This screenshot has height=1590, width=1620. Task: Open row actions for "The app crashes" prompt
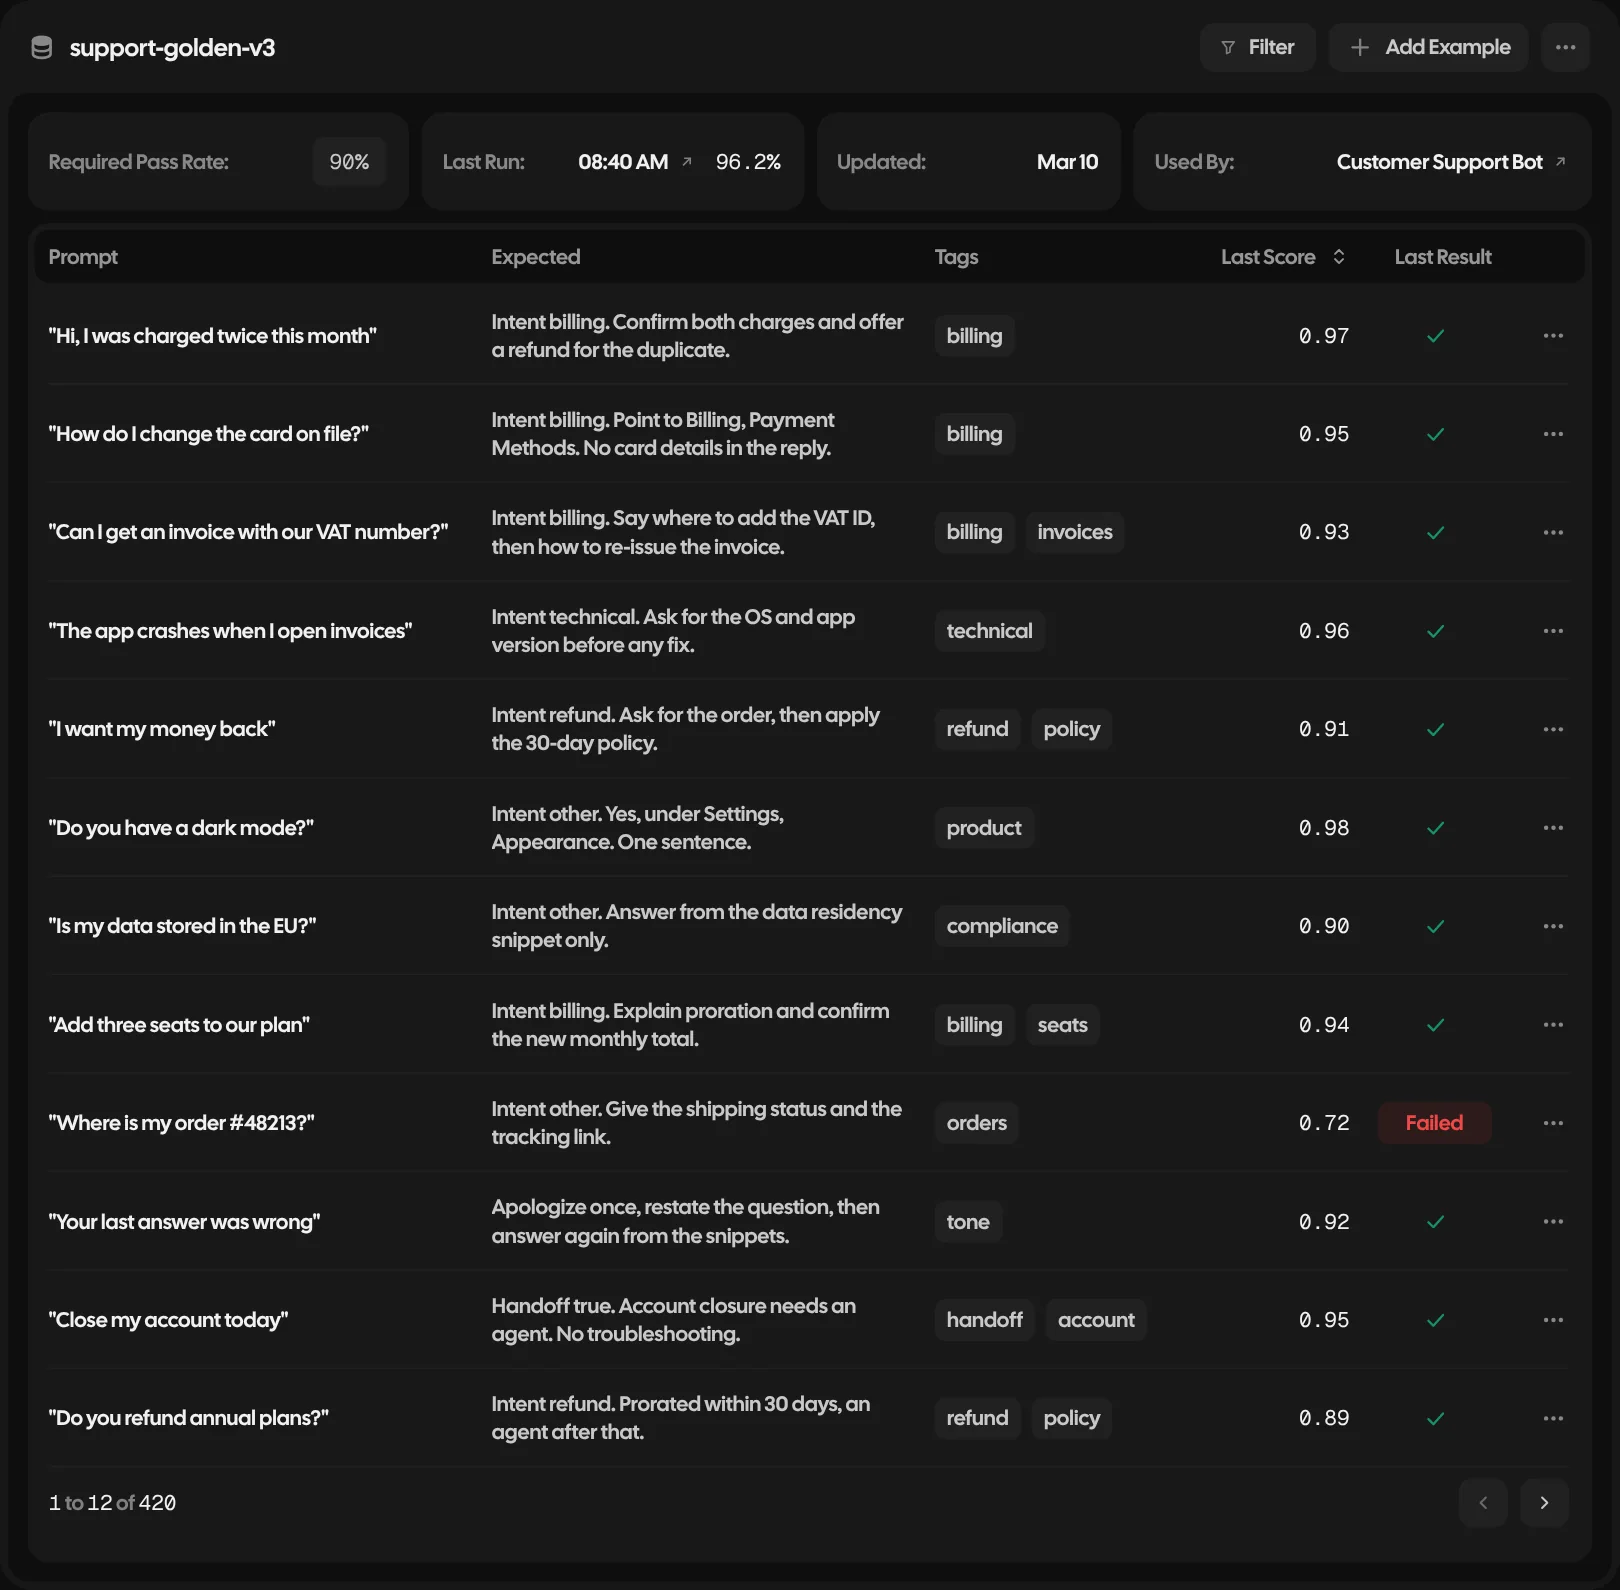pyautogui.click(x=1553, y=631)
